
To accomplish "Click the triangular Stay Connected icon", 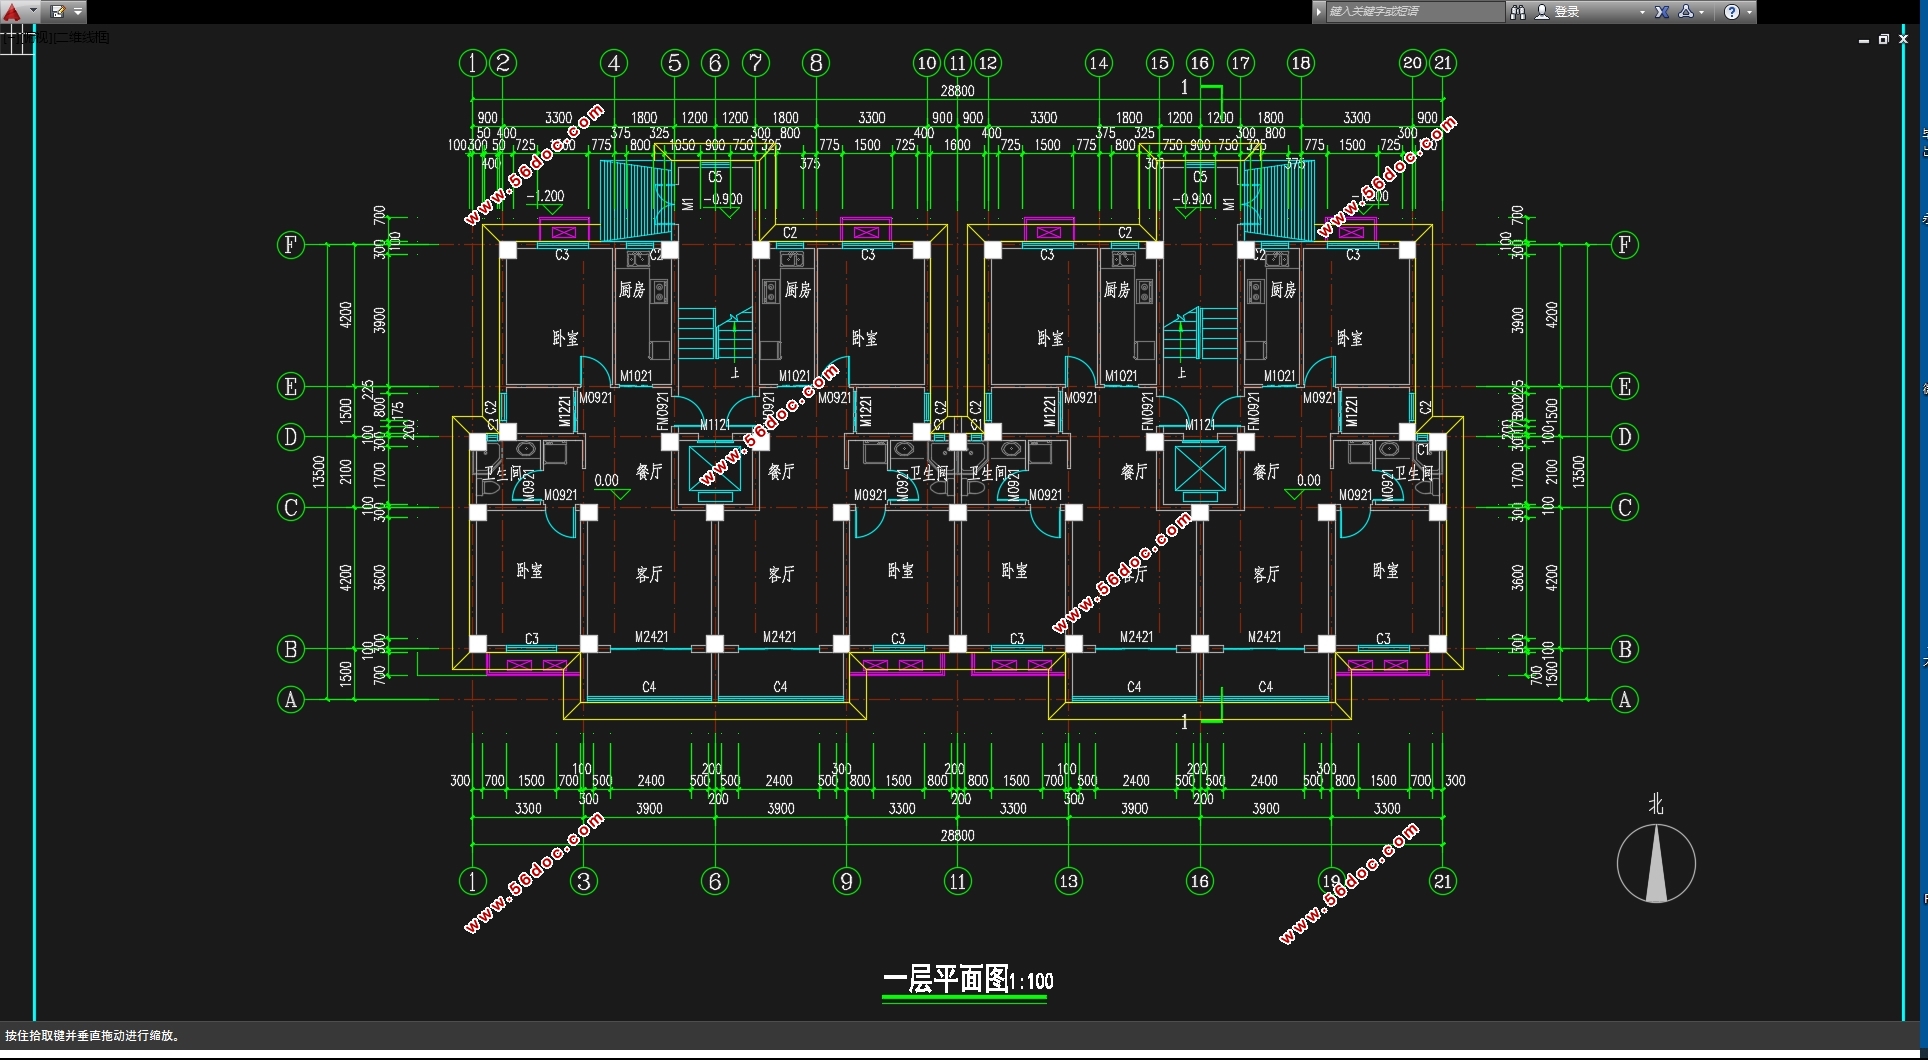I will point(1686,12).
